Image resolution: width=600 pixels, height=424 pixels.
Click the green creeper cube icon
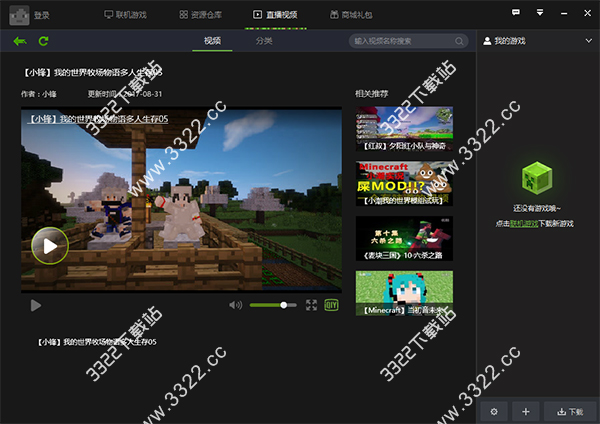click(x=537, y=178)
